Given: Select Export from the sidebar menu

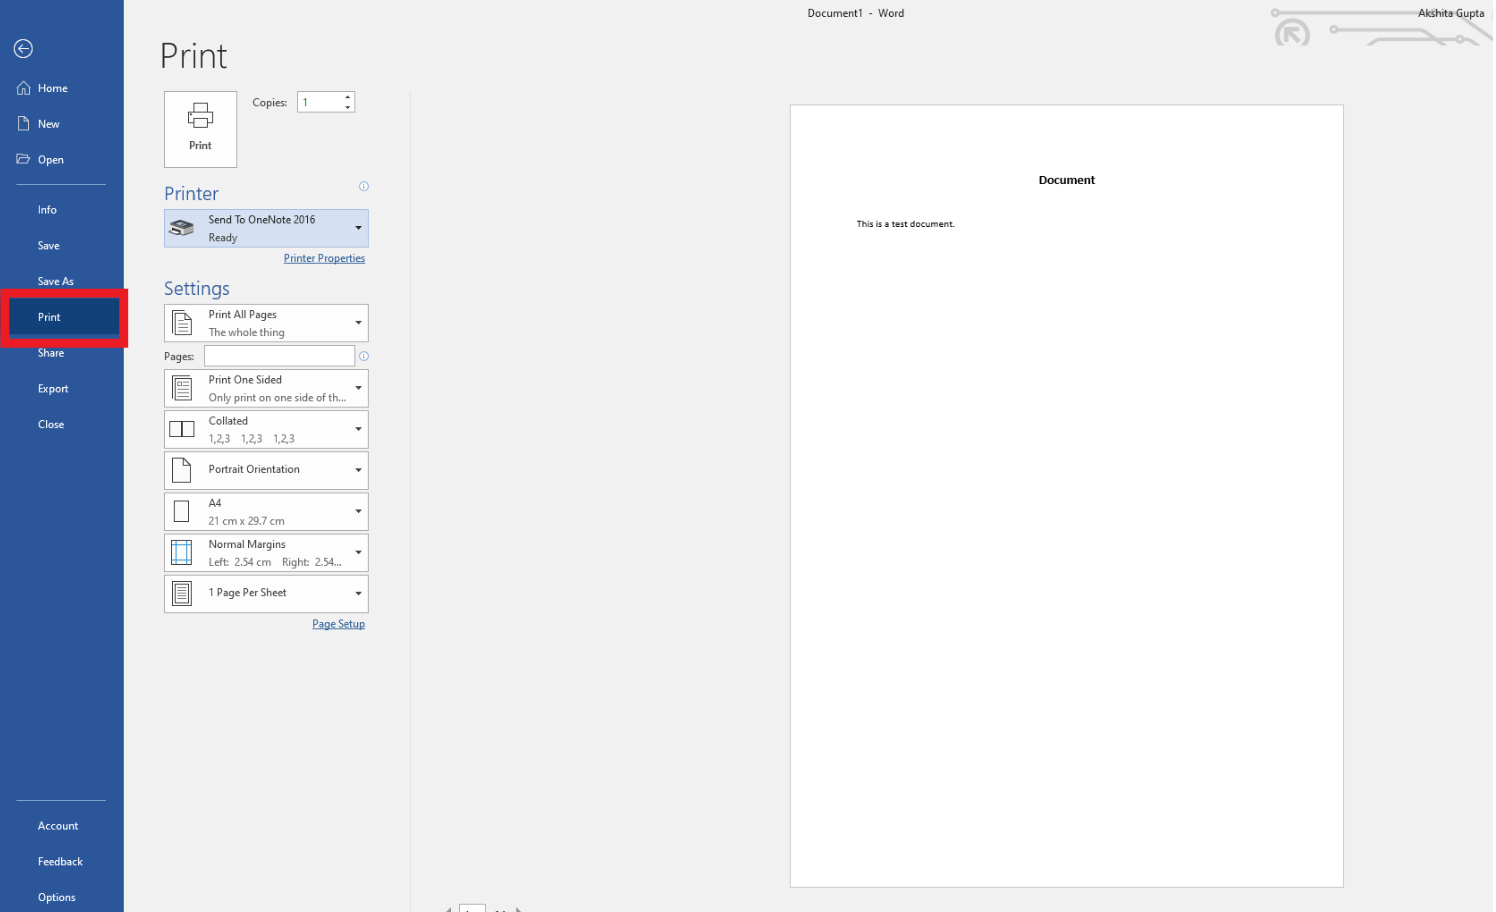Looking at the screenshot, I should click(52, 388).
